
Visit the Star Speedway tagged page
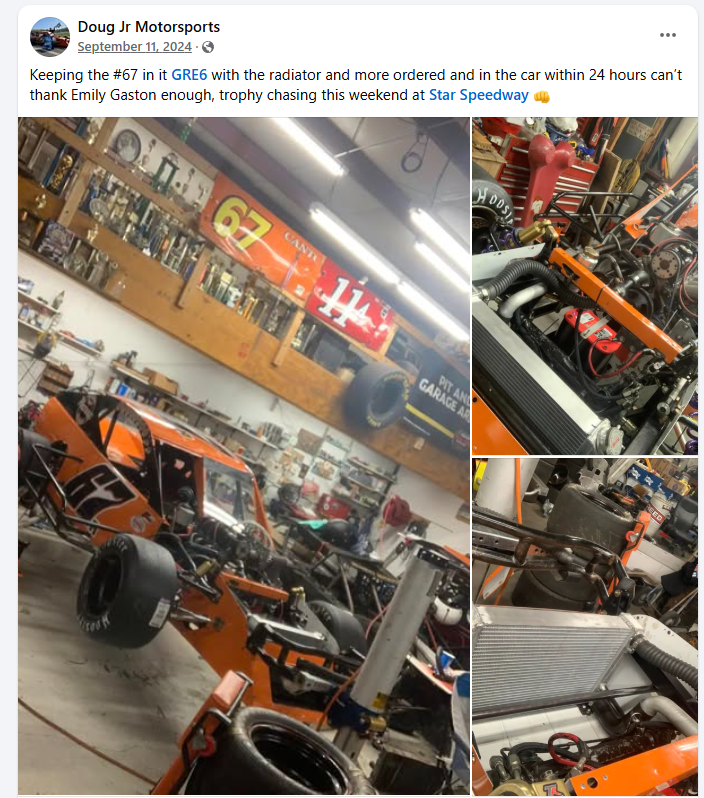[478, 95]
